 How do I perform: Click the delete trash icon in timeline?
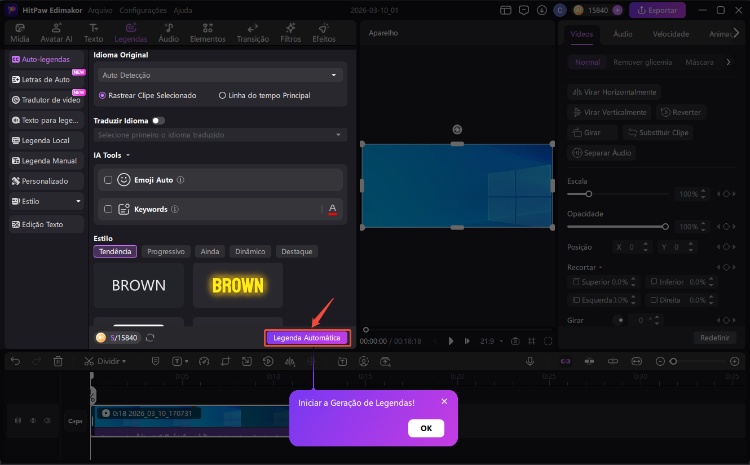pos(58,361)
